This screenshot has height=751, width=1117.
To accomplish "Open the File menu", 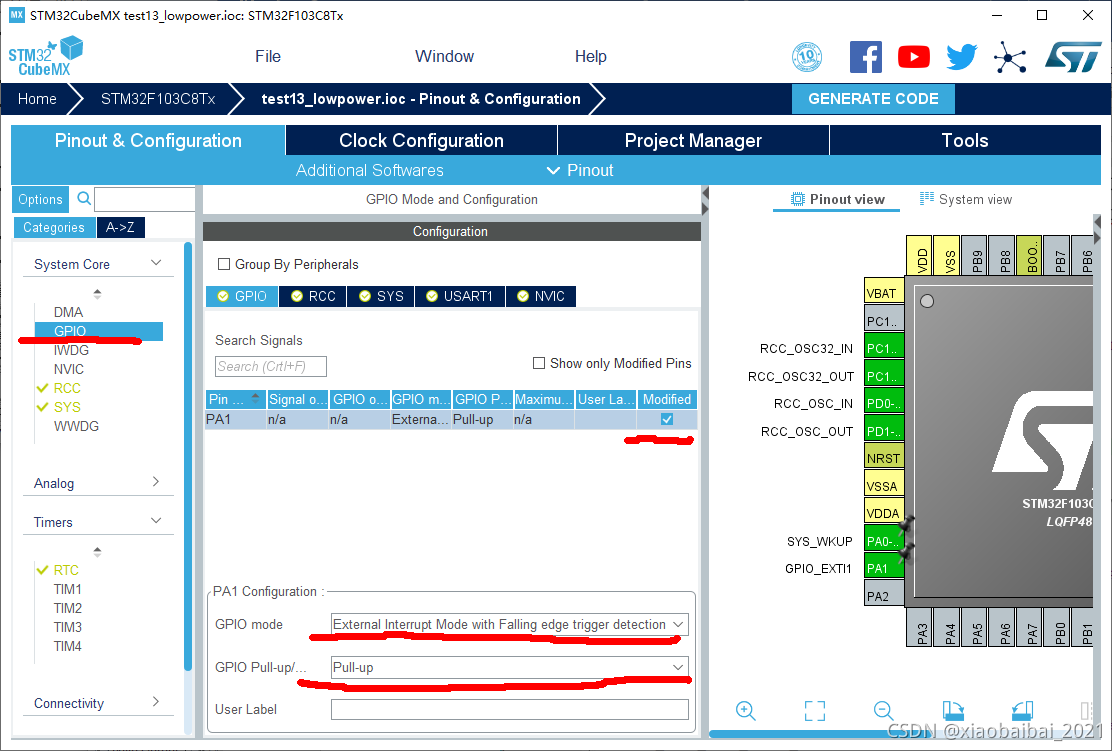I will pyautogui.click(x=268, y=56).
